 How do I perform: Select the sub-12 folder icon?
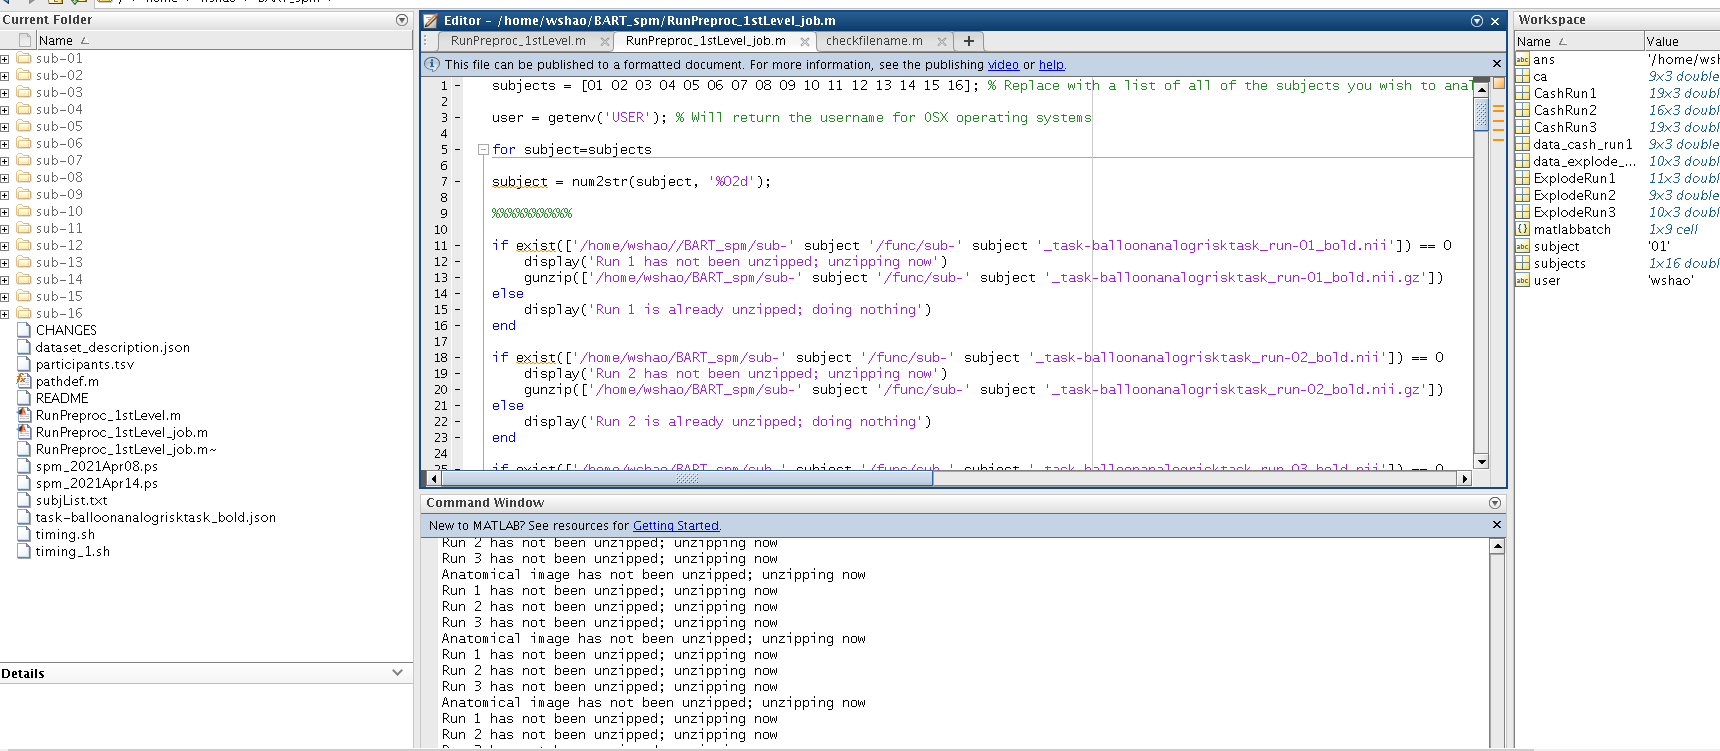(24, 245)
